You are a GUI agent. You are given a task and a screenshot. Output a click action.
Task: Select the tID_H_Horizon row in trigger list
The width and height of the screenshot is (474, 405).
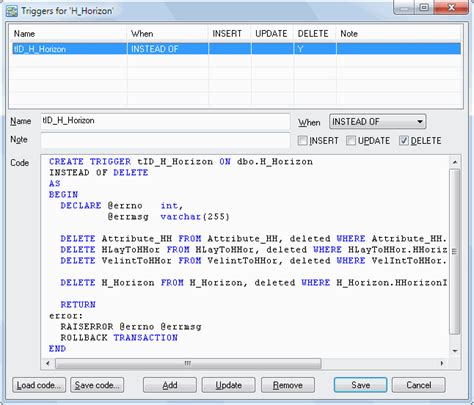[x=237, y=49]
